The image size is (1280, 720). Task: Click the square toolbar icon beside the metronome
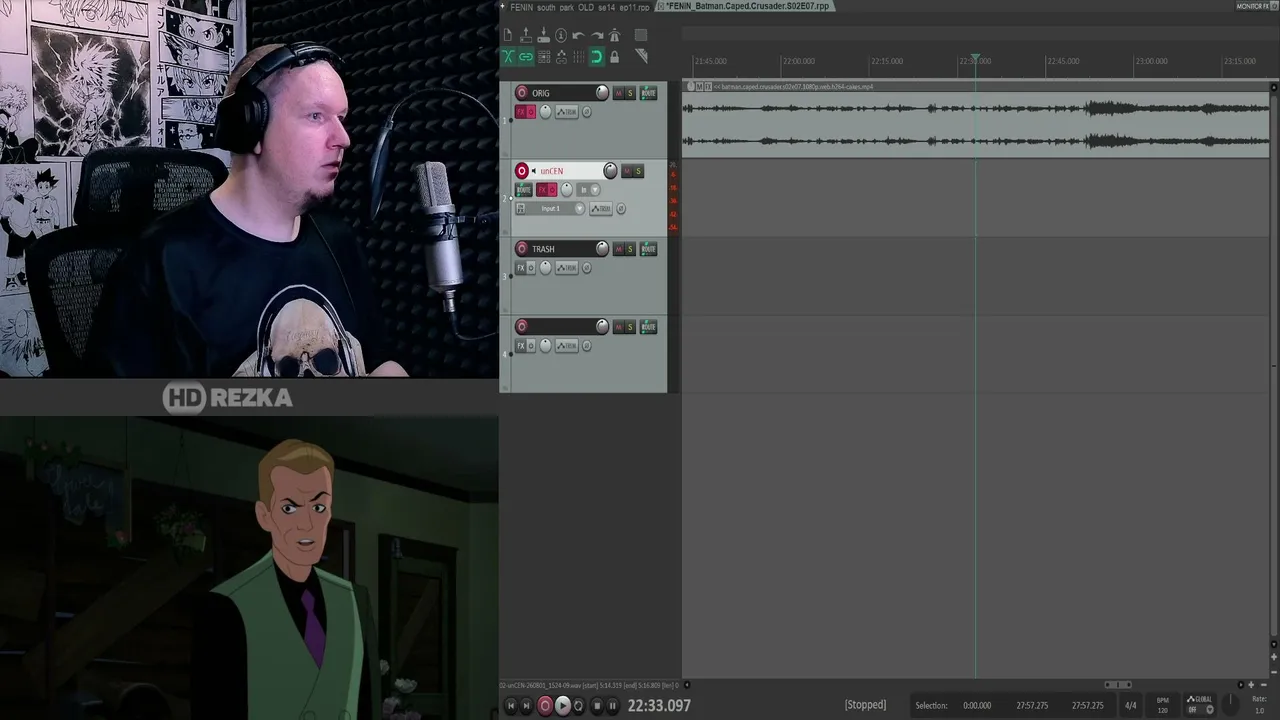tap(641, 35)
